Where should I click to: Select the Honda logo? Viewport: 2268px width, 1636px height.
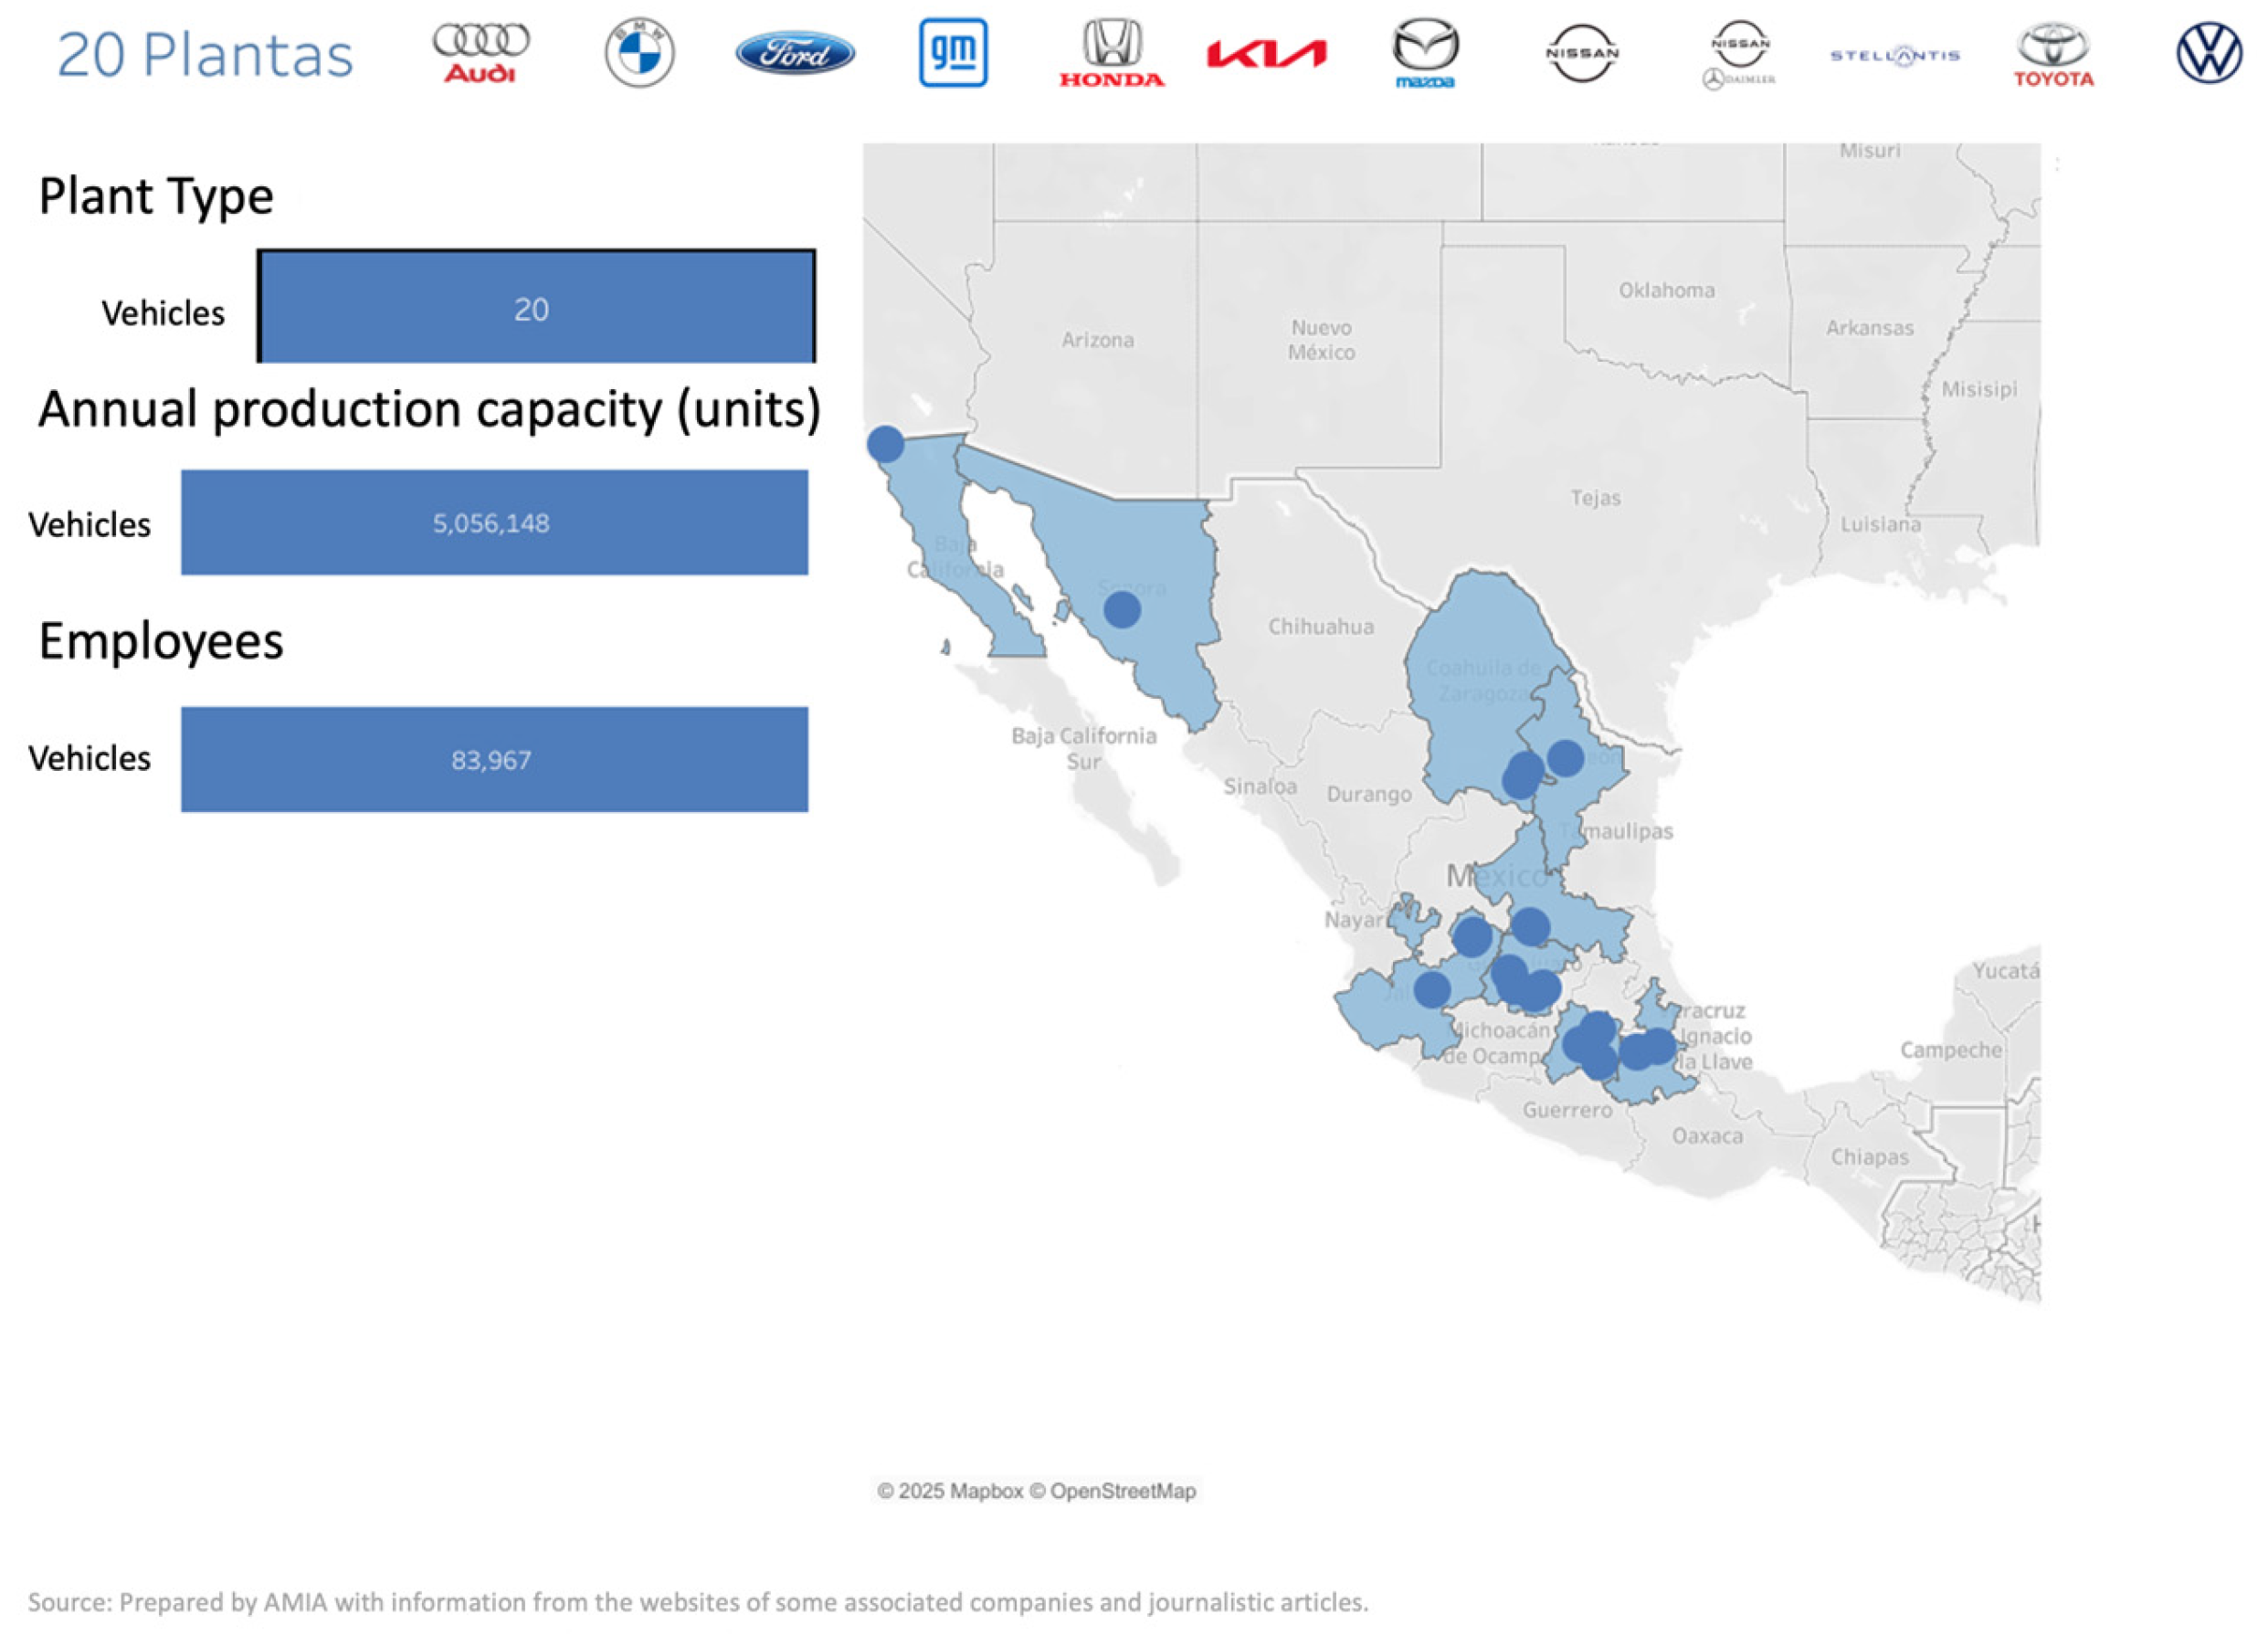click(x=1112, y=53)
